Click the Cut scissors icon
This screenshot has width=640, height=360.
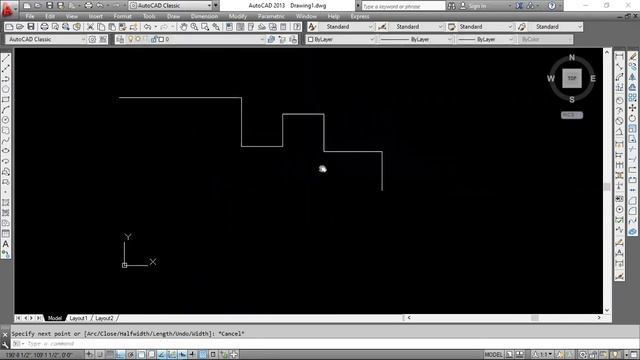click(x=90, y=27)
